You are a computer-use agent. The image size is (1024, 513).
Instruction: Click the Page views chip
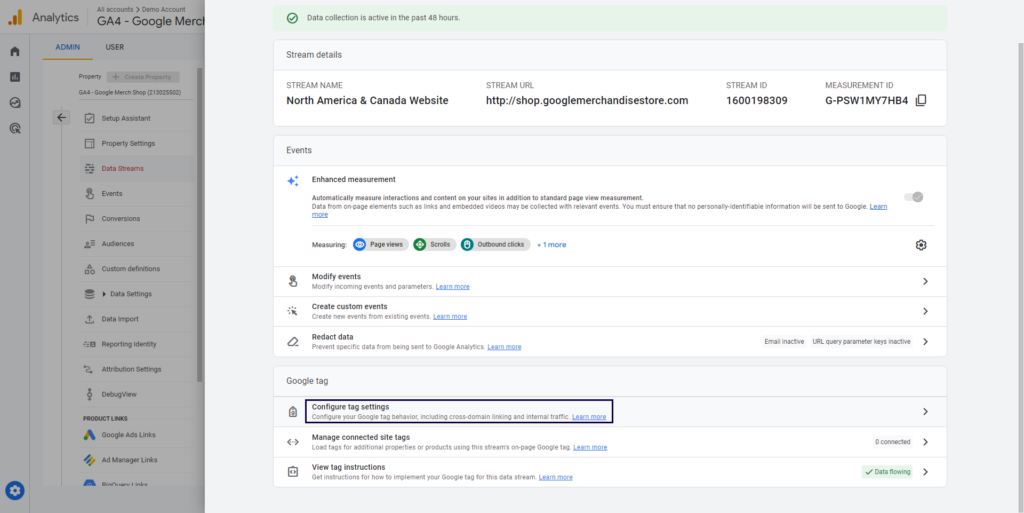[381, 245]
